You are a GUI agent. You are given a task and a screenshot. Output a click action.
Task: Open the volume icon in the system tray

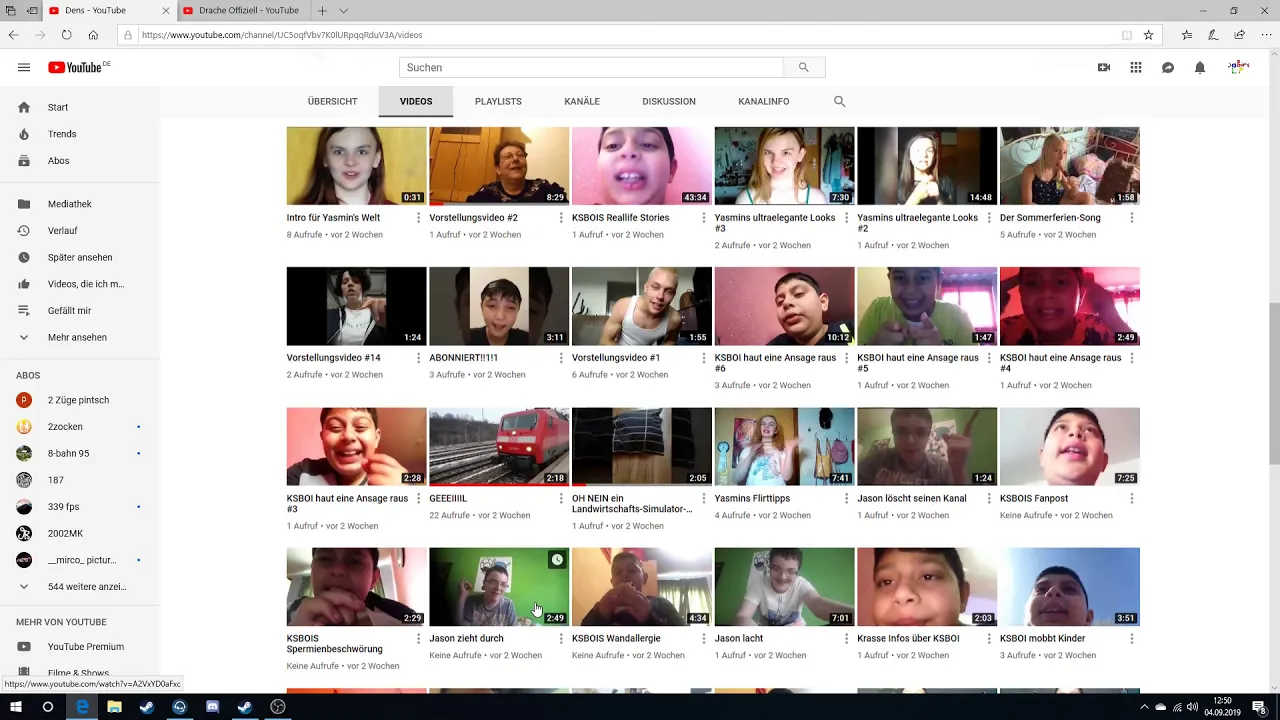point(1193,707)
